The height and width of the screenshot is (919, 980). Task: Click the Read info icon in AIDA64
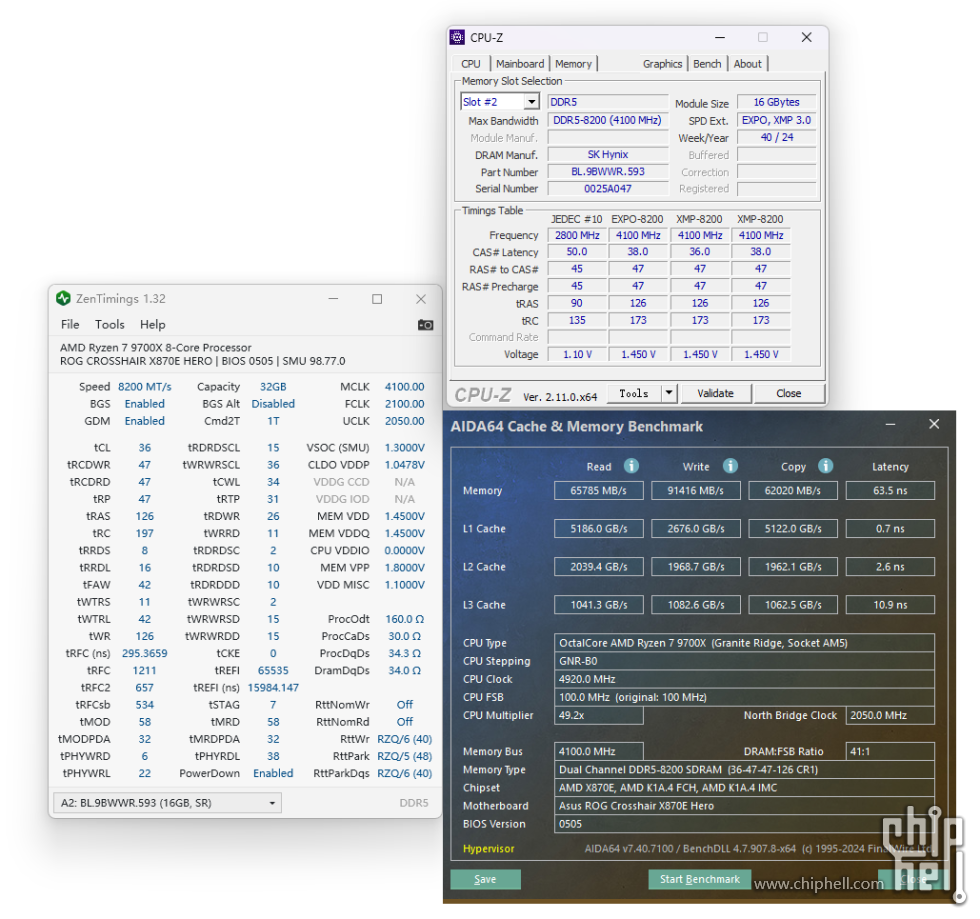tap(631, 466)
